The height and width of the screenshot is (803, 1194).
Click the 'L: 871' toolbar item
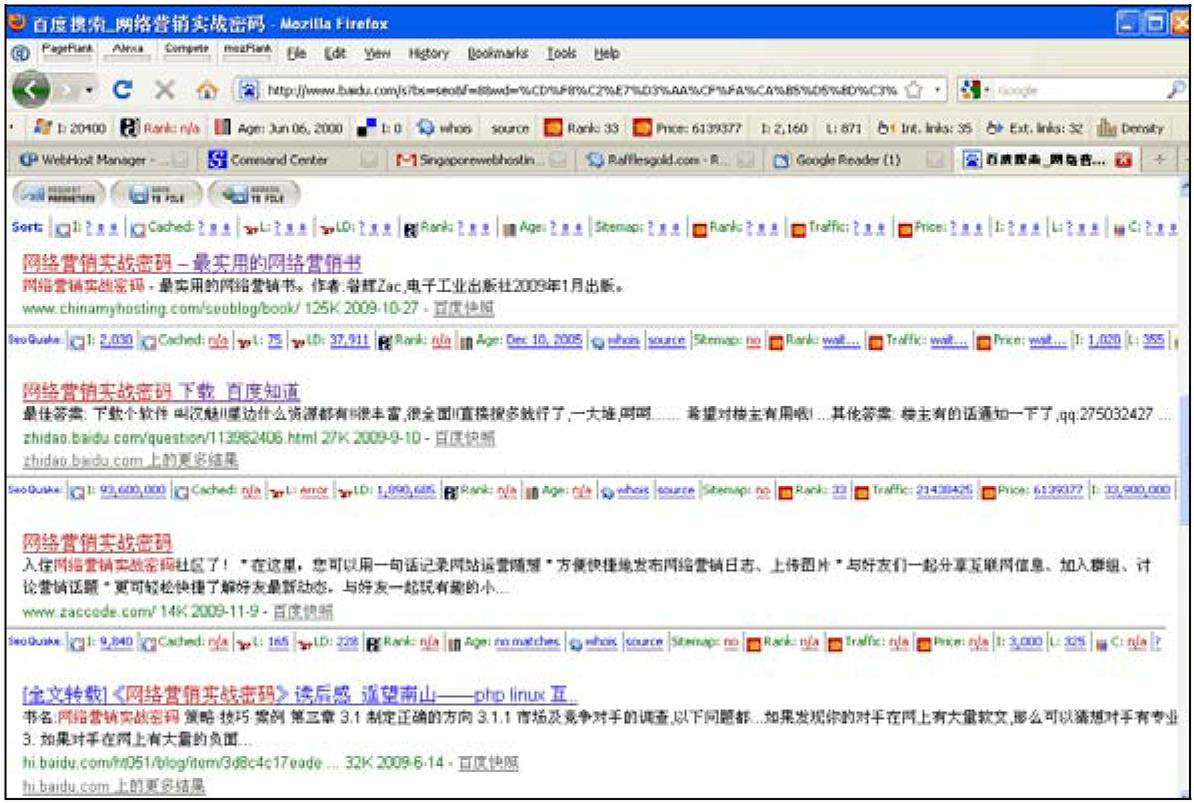pos(844,128)
